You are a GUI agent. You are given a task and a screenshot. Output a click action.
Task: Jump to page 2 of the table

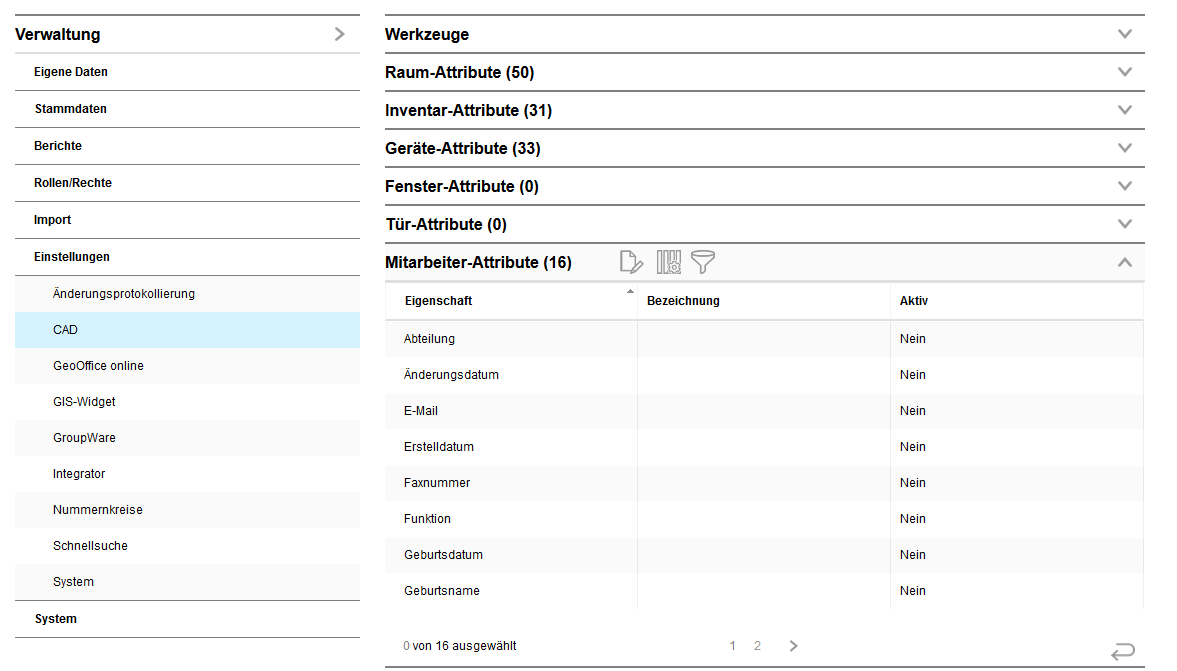pos(757,646)
